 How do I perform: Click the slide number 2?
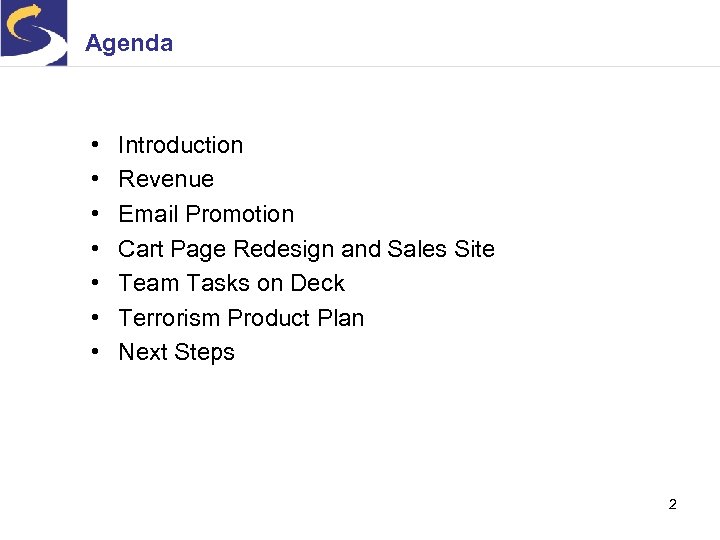point(672,504)
